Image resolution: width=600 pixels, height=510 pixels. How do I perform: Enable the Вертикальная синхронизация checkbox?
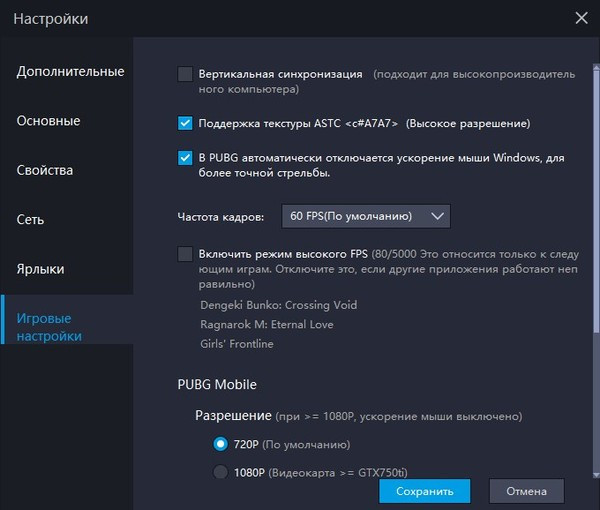click(185, 74)
